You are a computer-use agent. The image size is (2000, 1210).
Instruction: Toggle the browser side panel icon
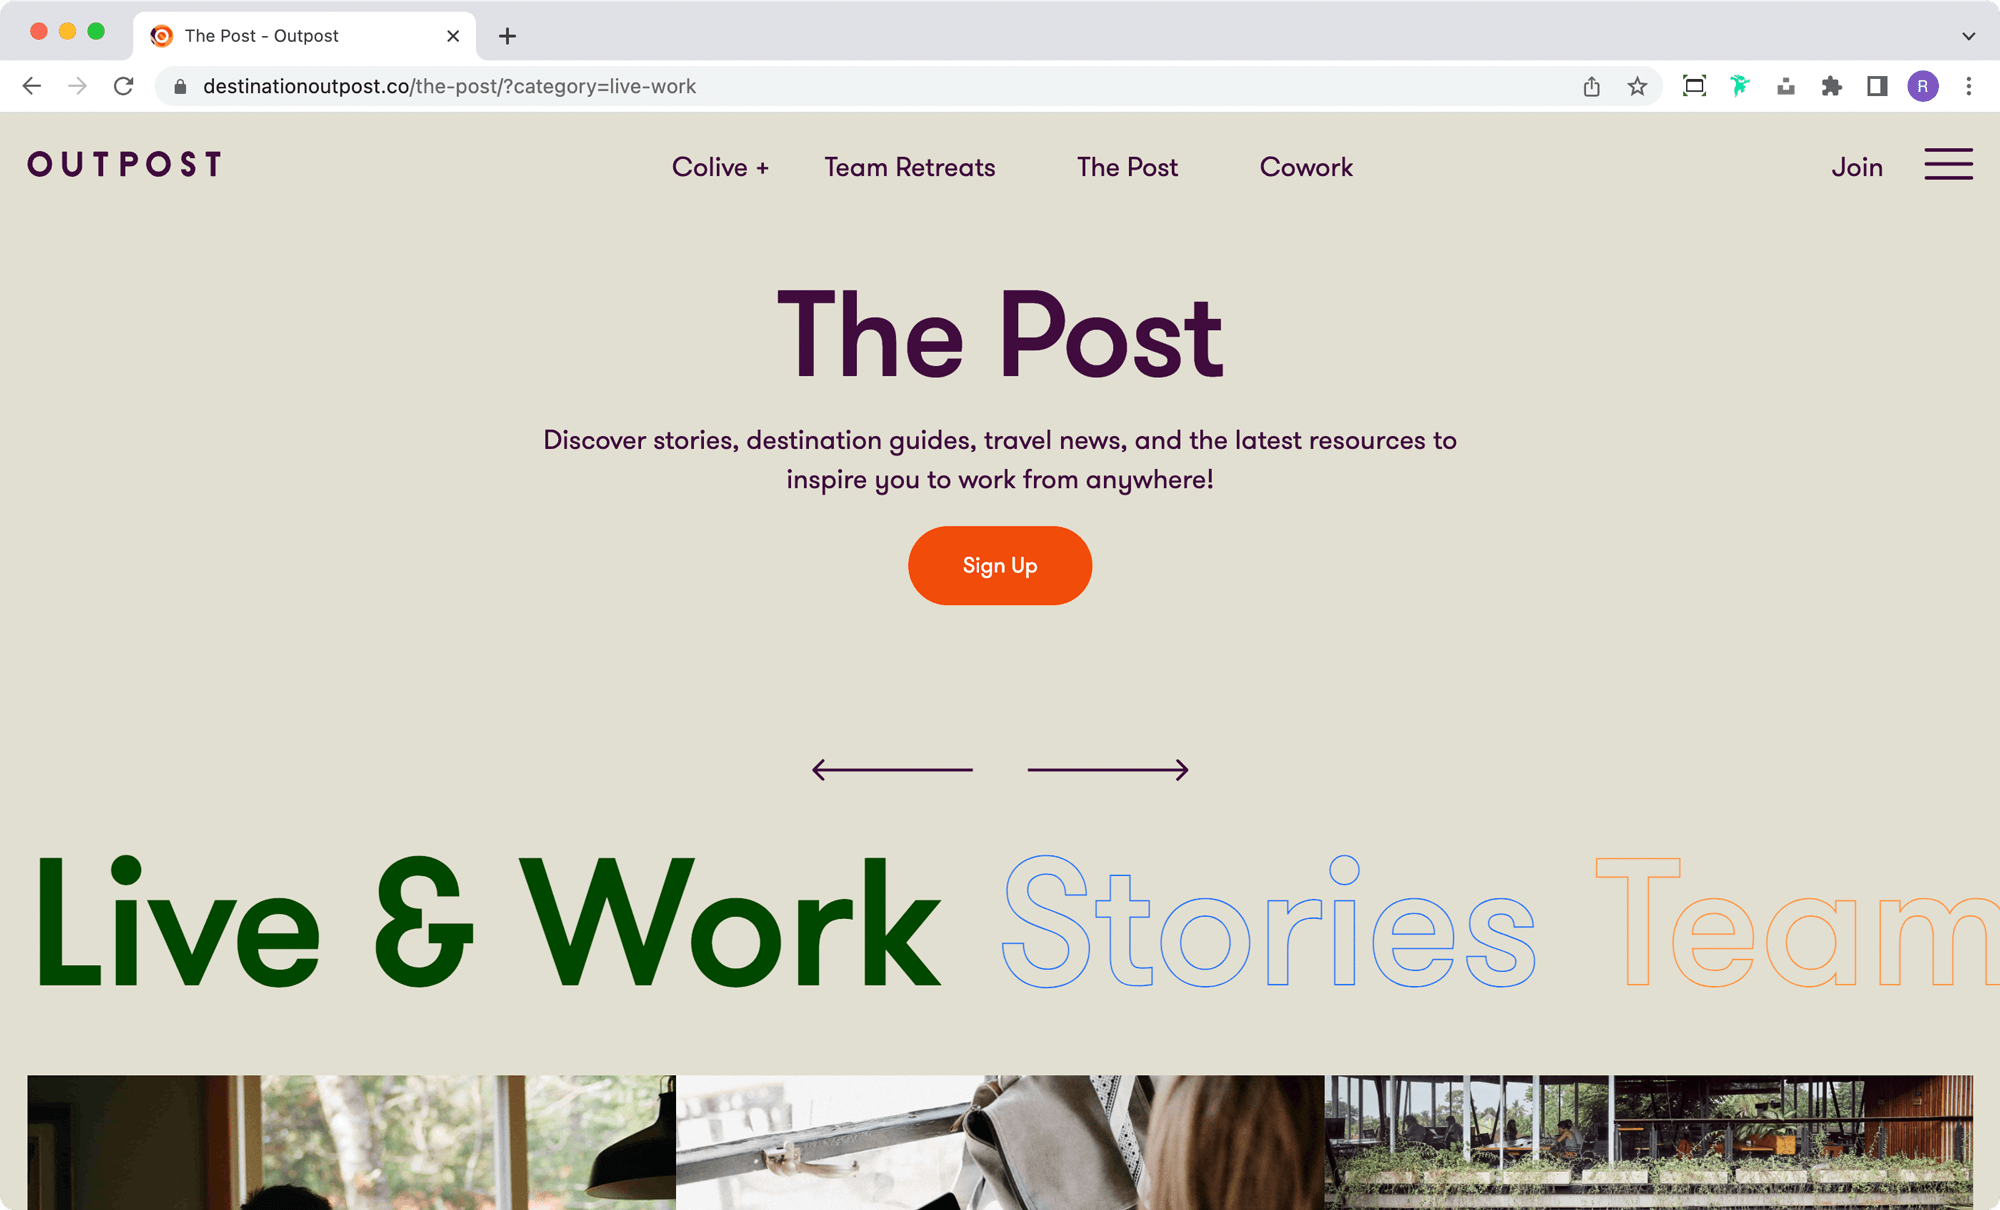1877,86
